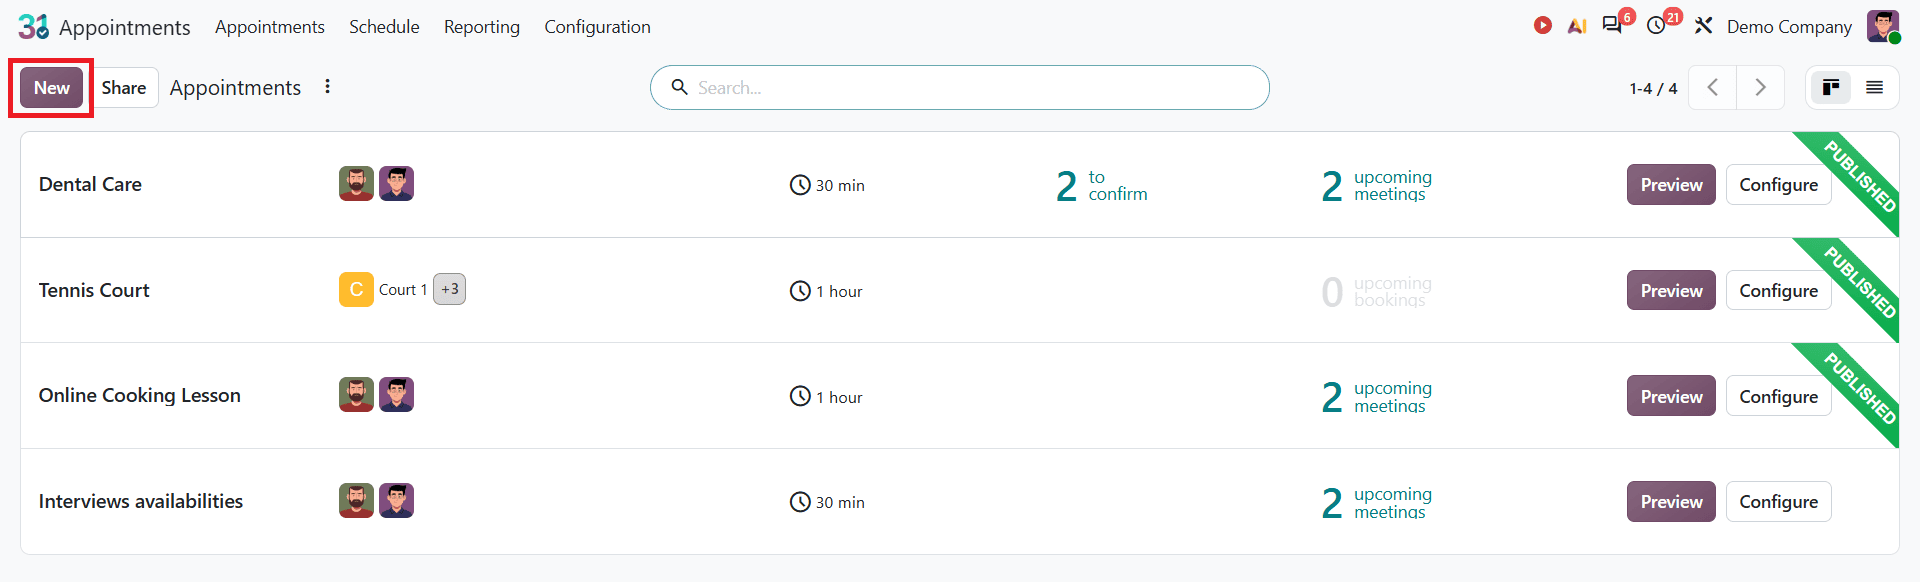View Dental Care 2 to confirm
This screenshot has width=1920, height=582.
pyautogui.click(x=1102, y=185)
